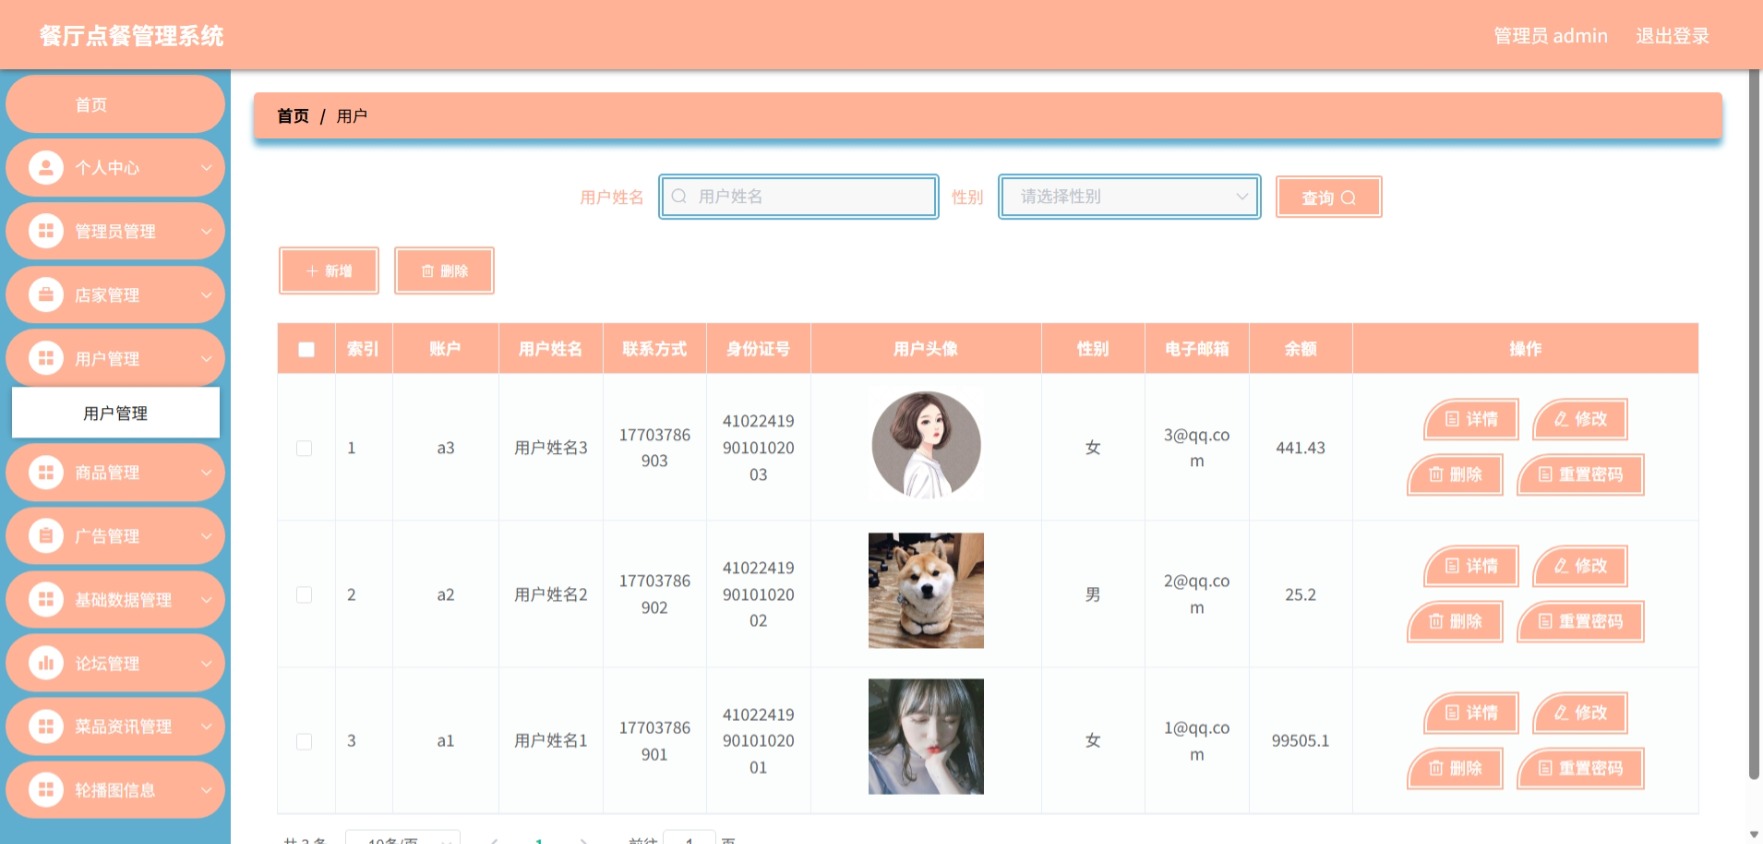Click the 管理员管理 grid icon

pyautogui.click(x=45, y=231)
